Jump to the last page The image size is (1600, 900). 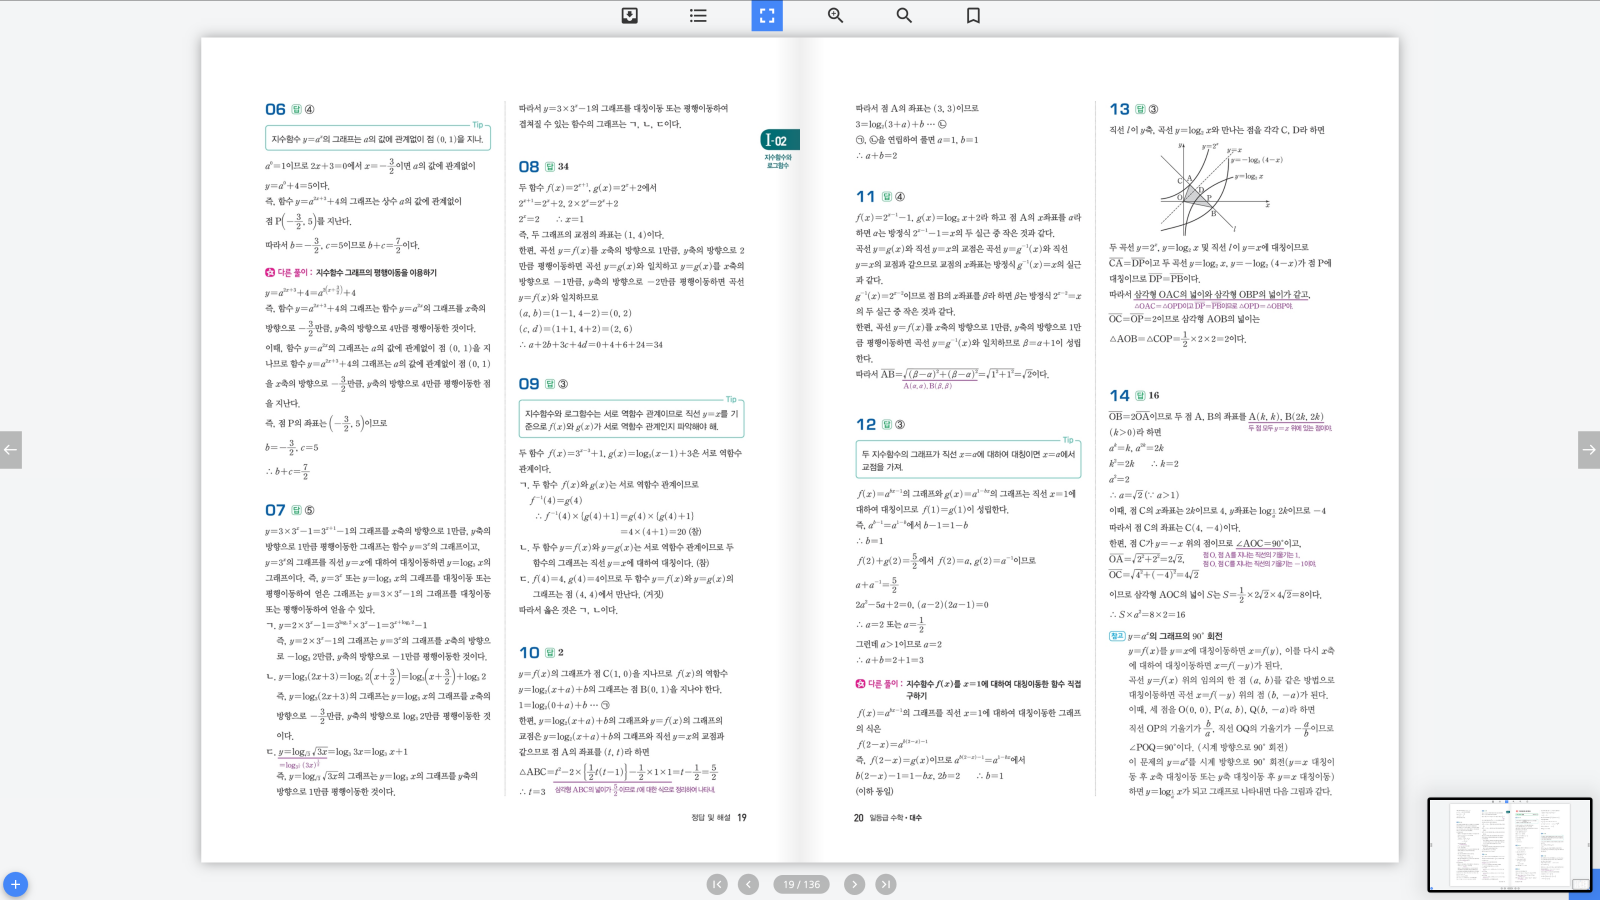[886, 884]
